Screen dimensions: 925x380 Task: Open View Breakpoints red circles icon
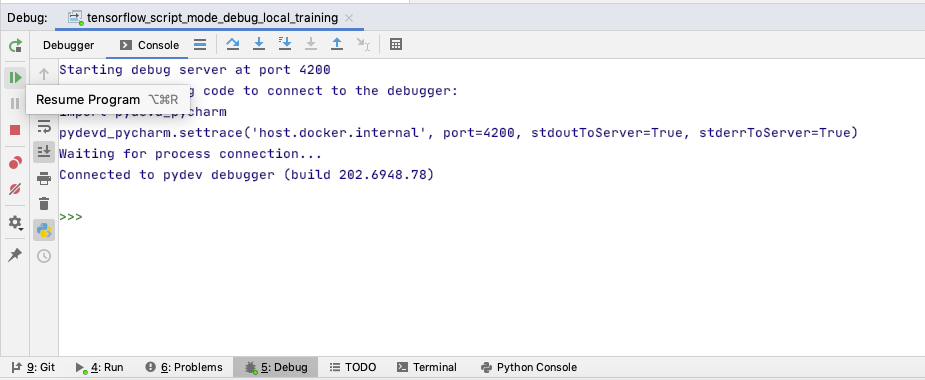[x=15, y=163]
